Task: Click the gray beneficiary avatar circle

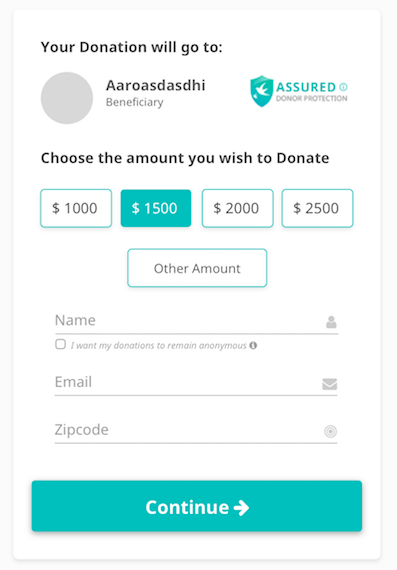Action: (67, 98)
